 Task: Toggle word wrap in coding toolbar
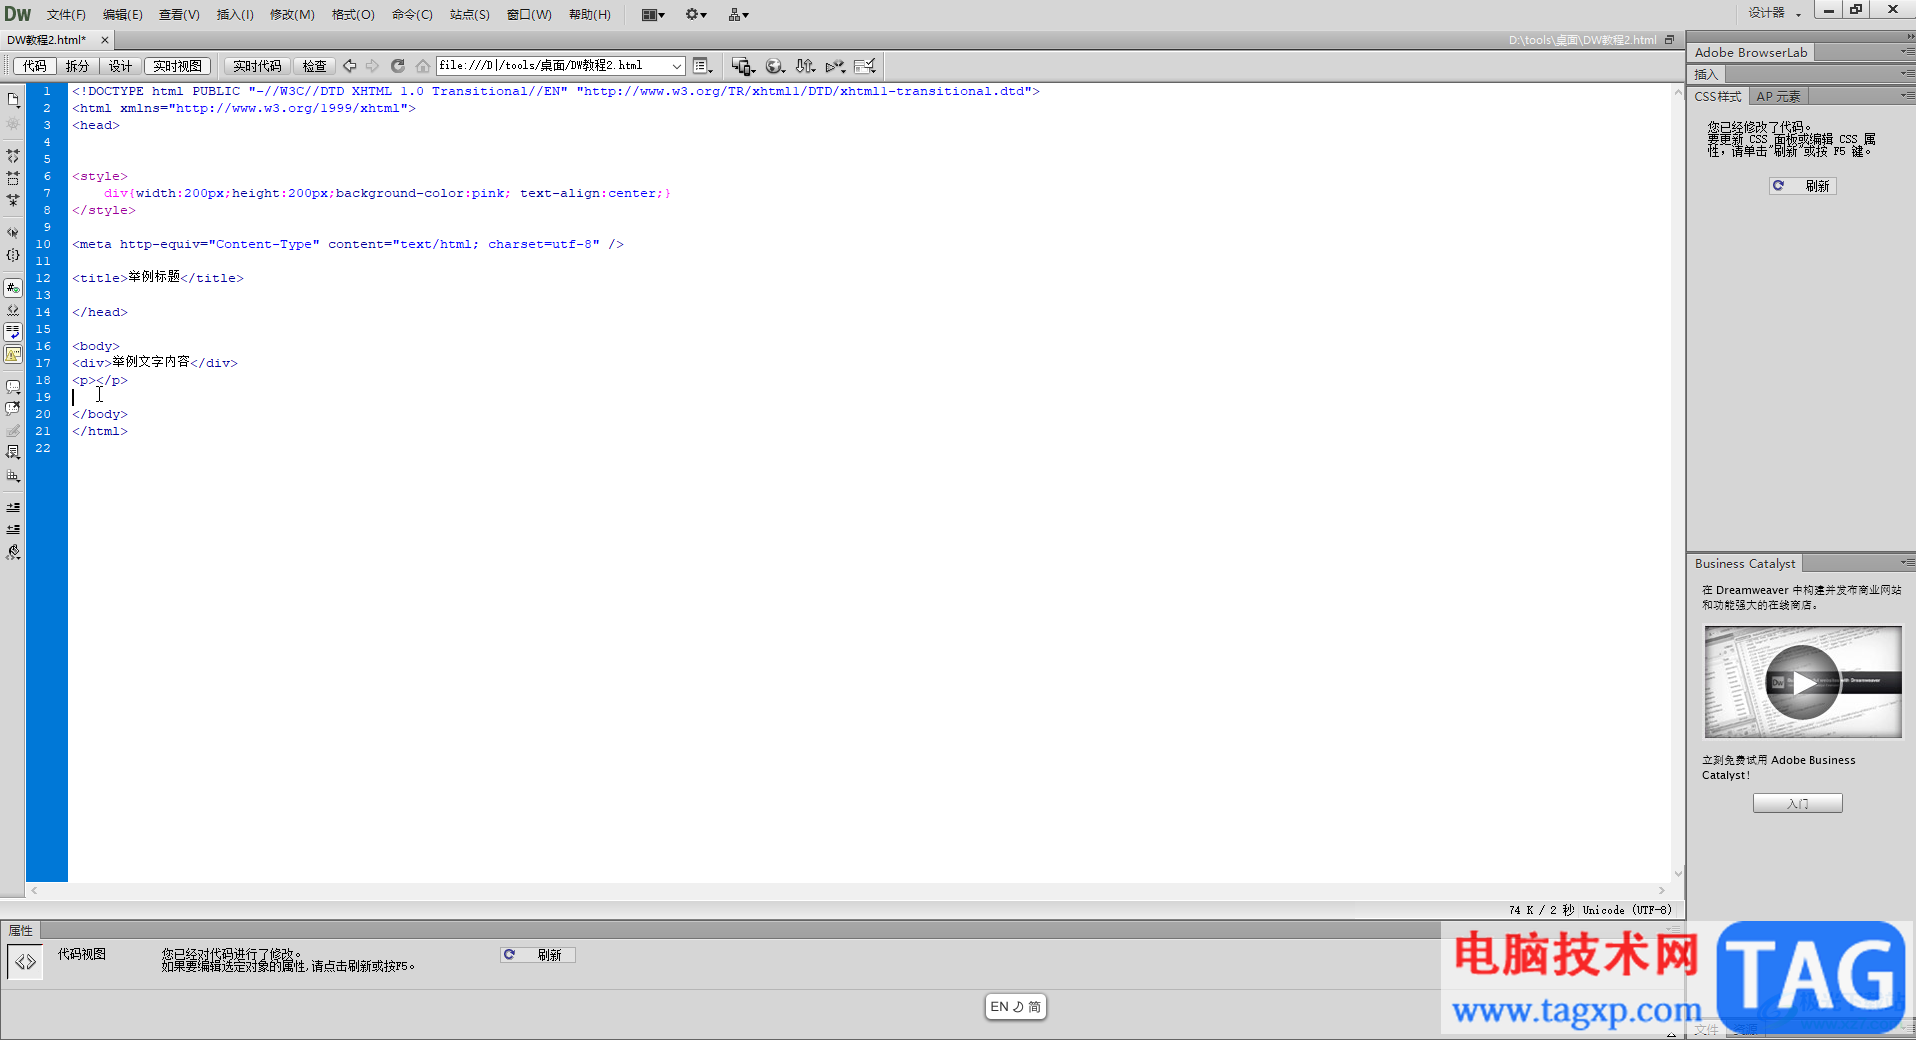coord(13,332)
